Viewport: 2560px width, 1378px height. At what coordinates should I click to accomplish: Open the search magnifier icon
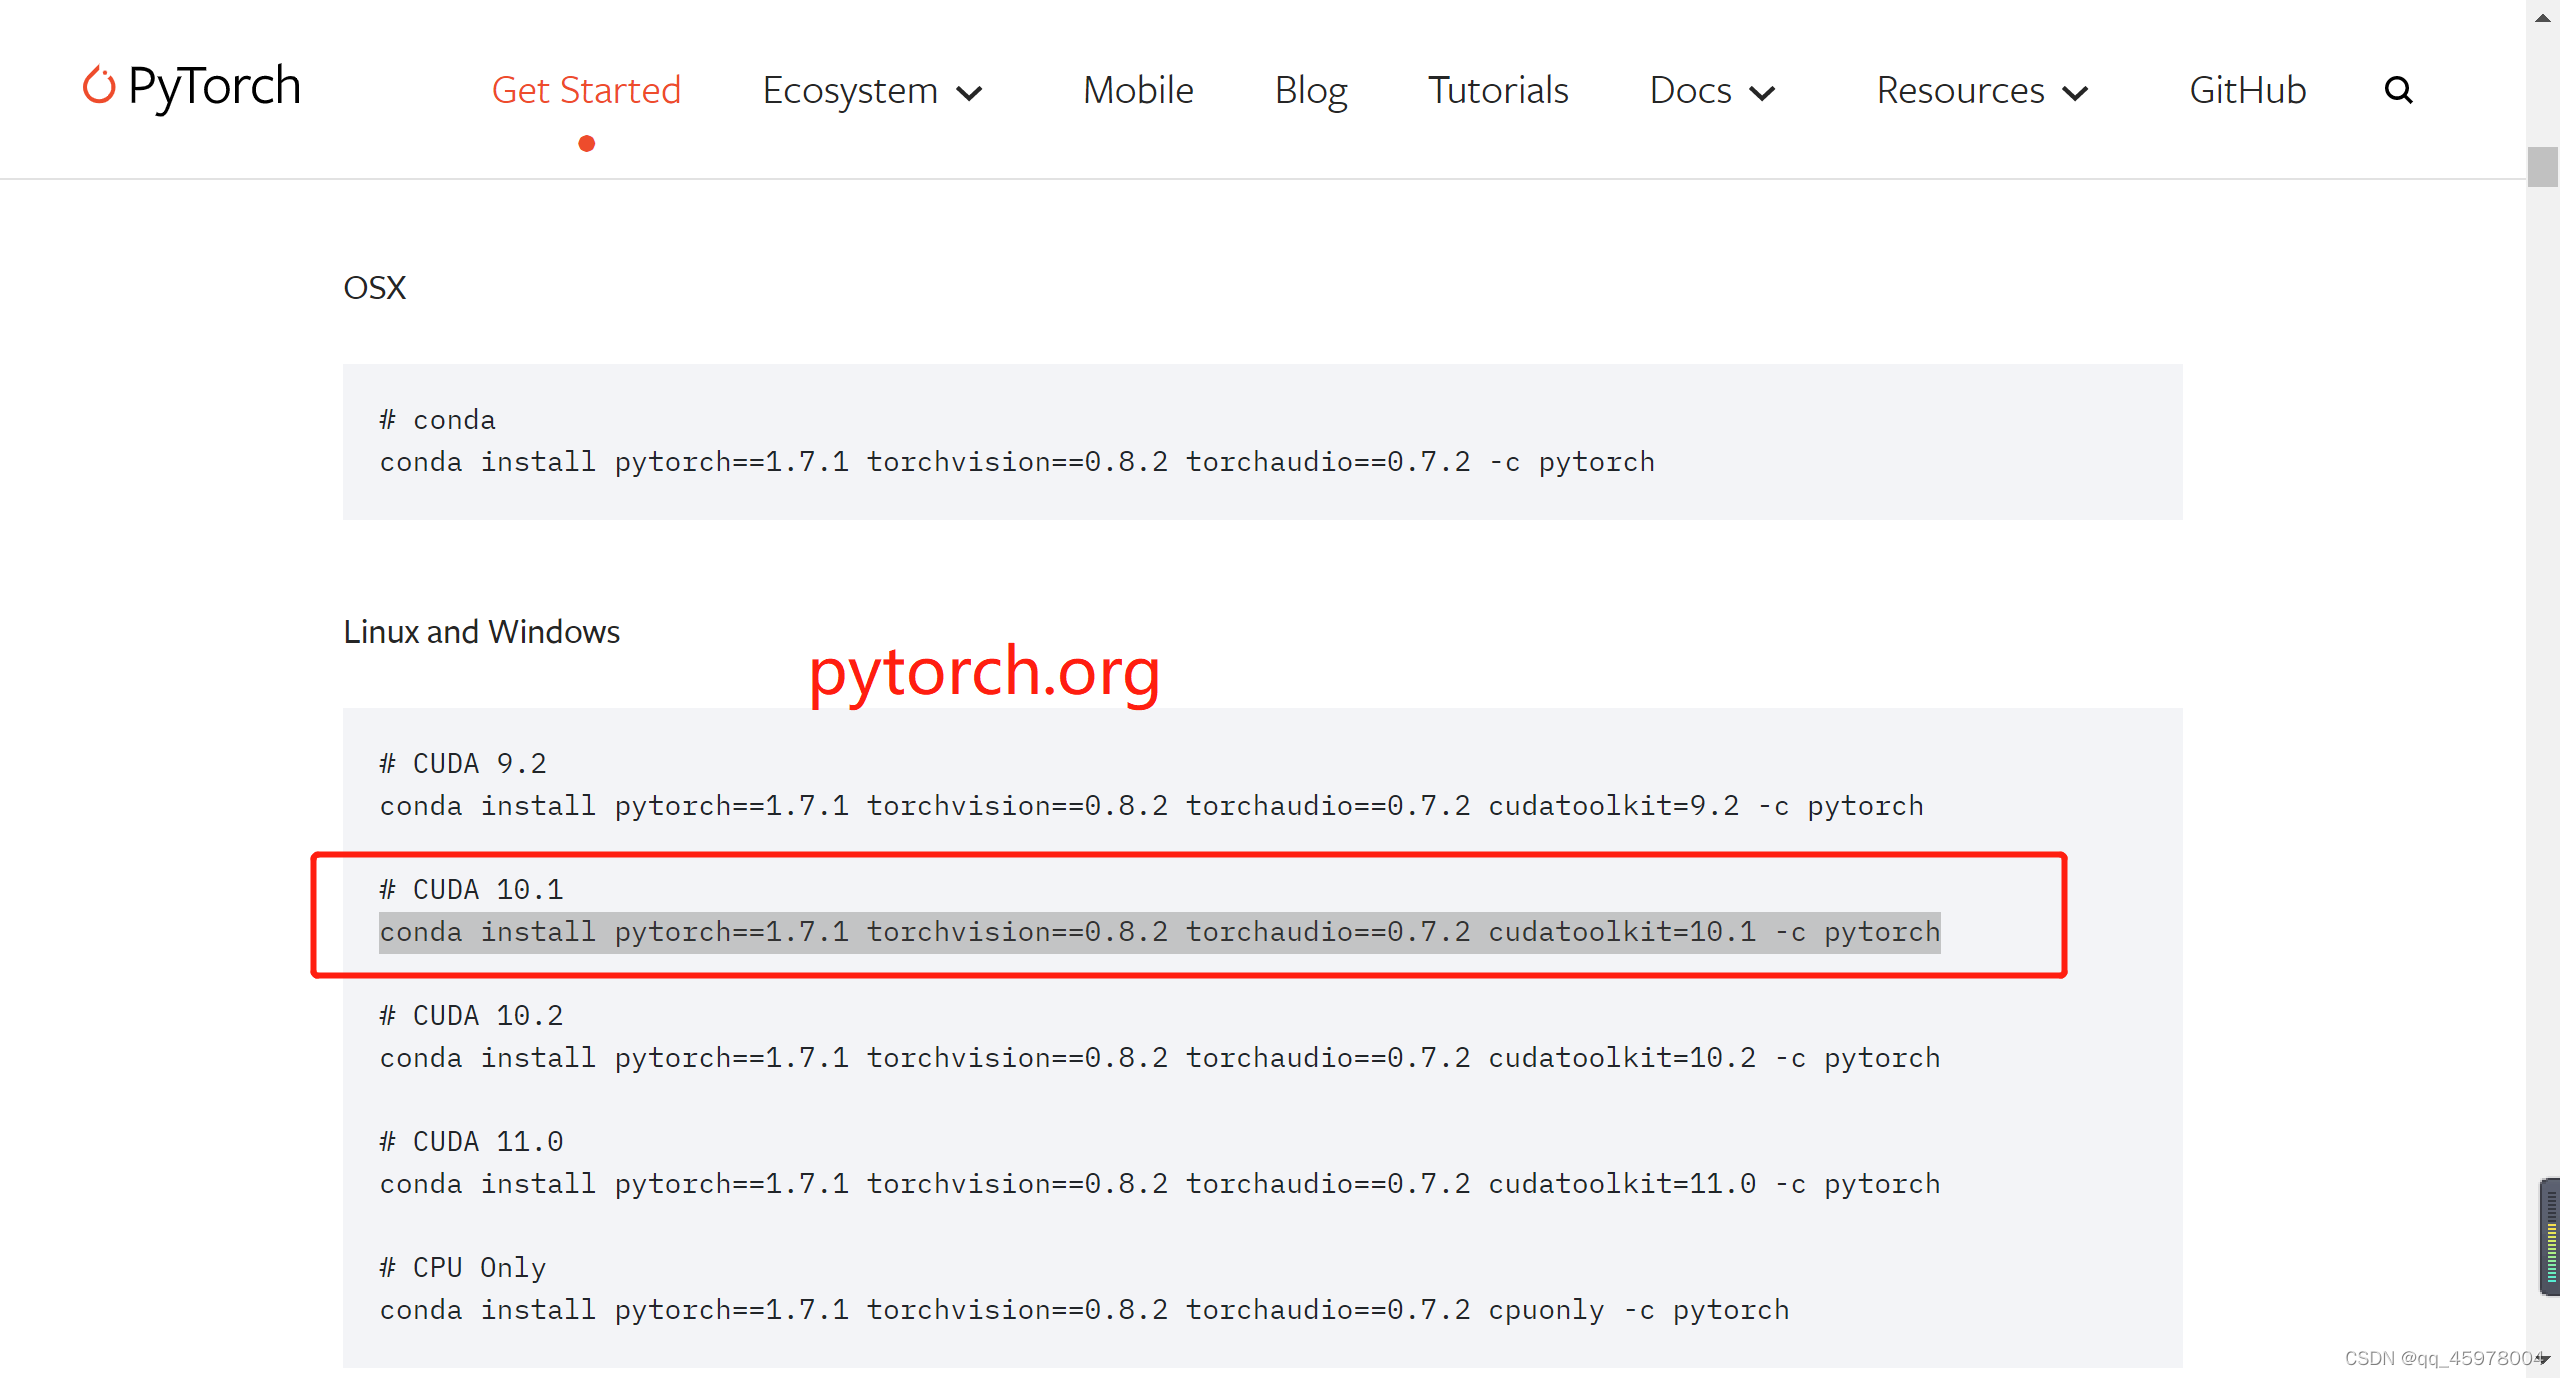point(2399,90)
